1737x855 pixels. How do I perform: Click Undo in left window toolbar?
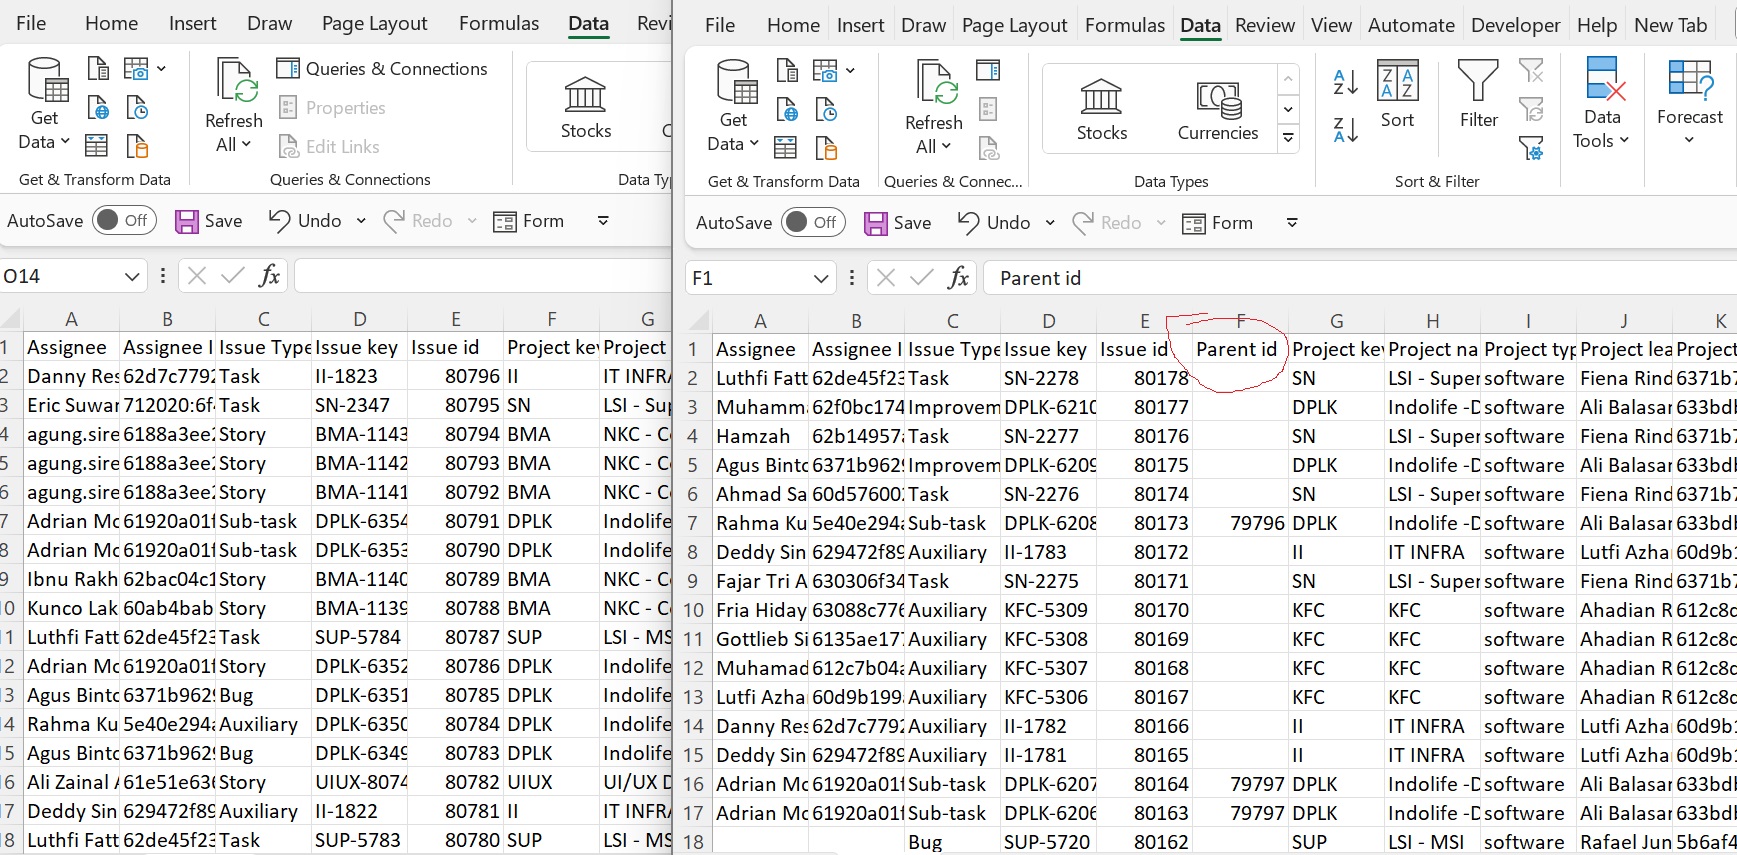306,221
